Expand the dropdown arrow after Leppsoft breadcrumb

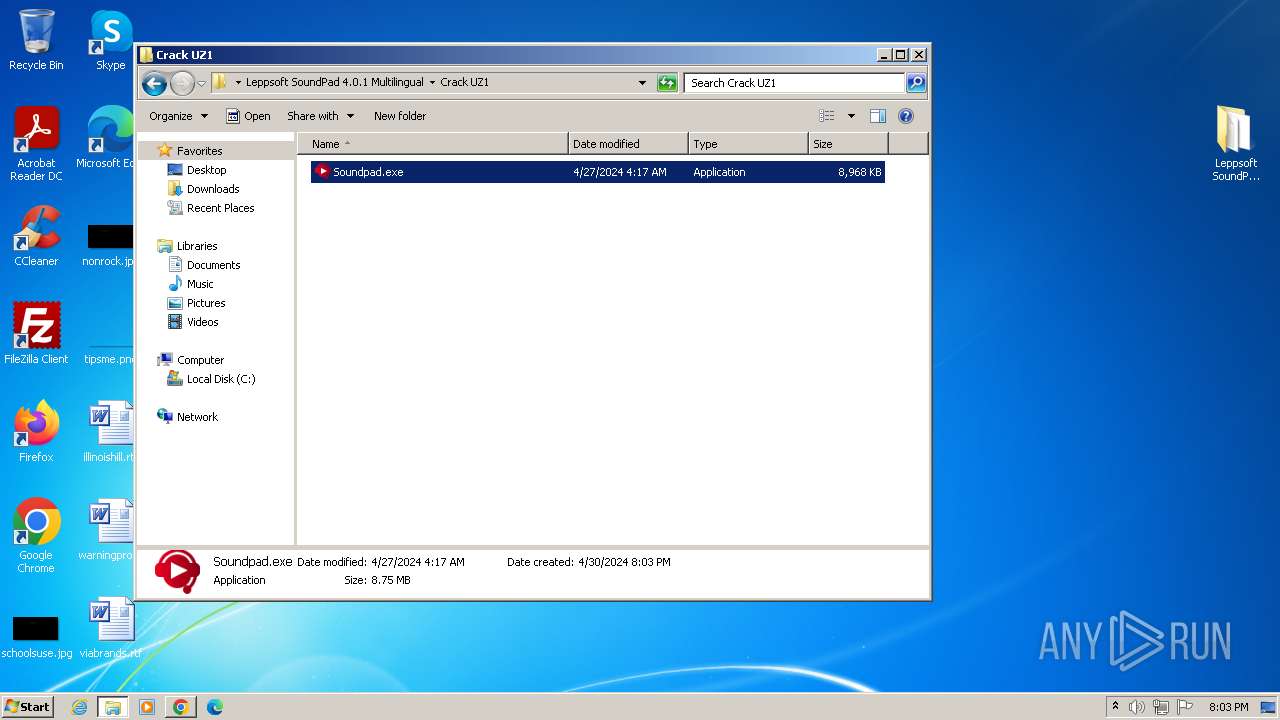(432, 83)
